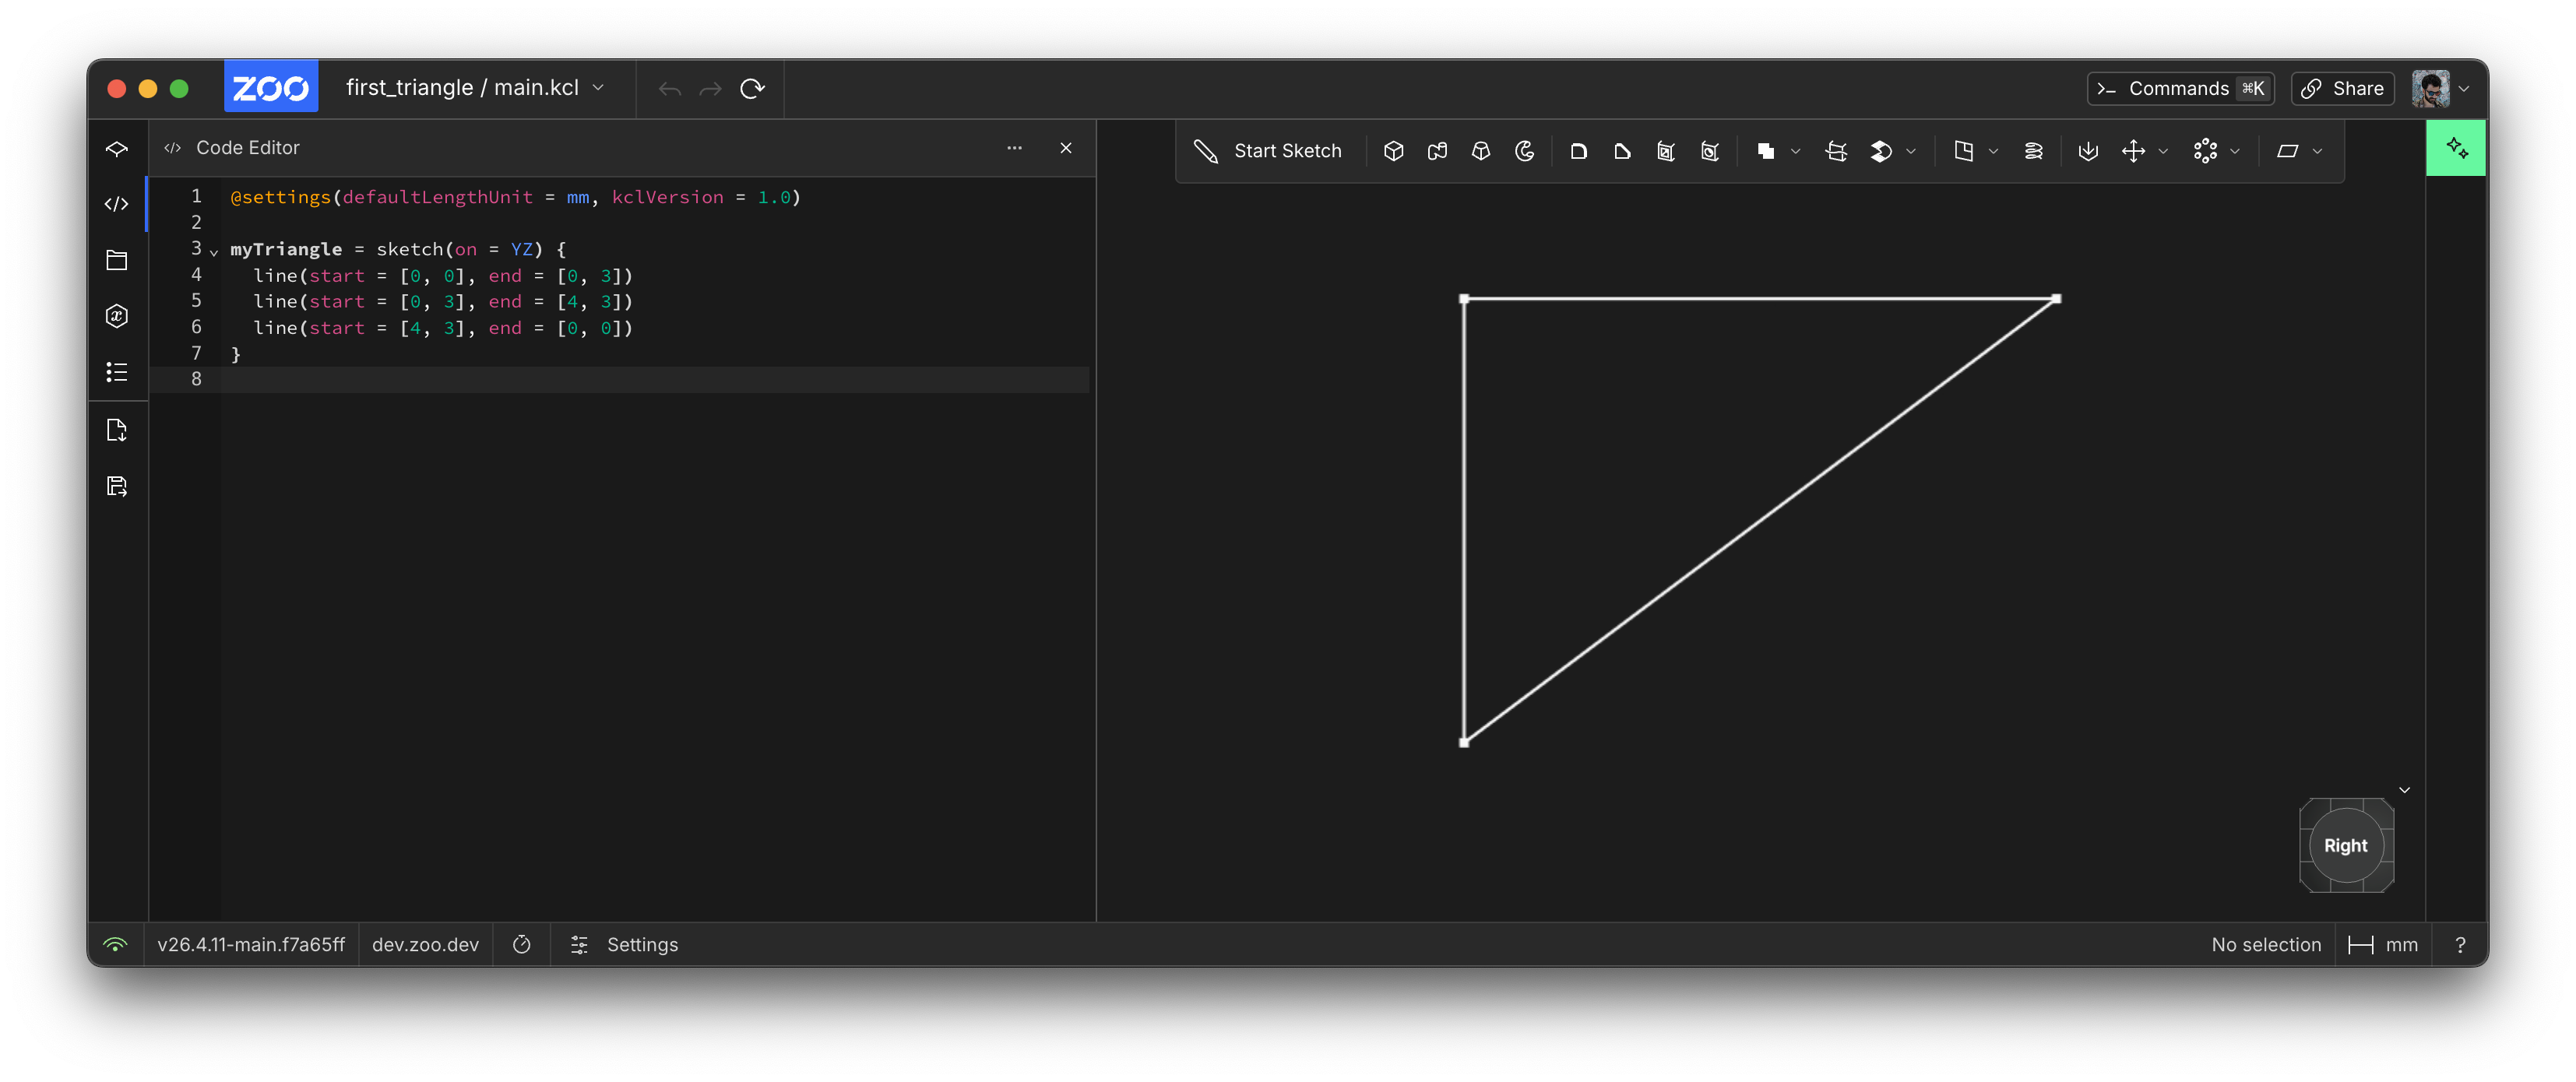Open the Code Editor three-dot menu
Screen dimensions: 2576x1082
[1014, 148]
